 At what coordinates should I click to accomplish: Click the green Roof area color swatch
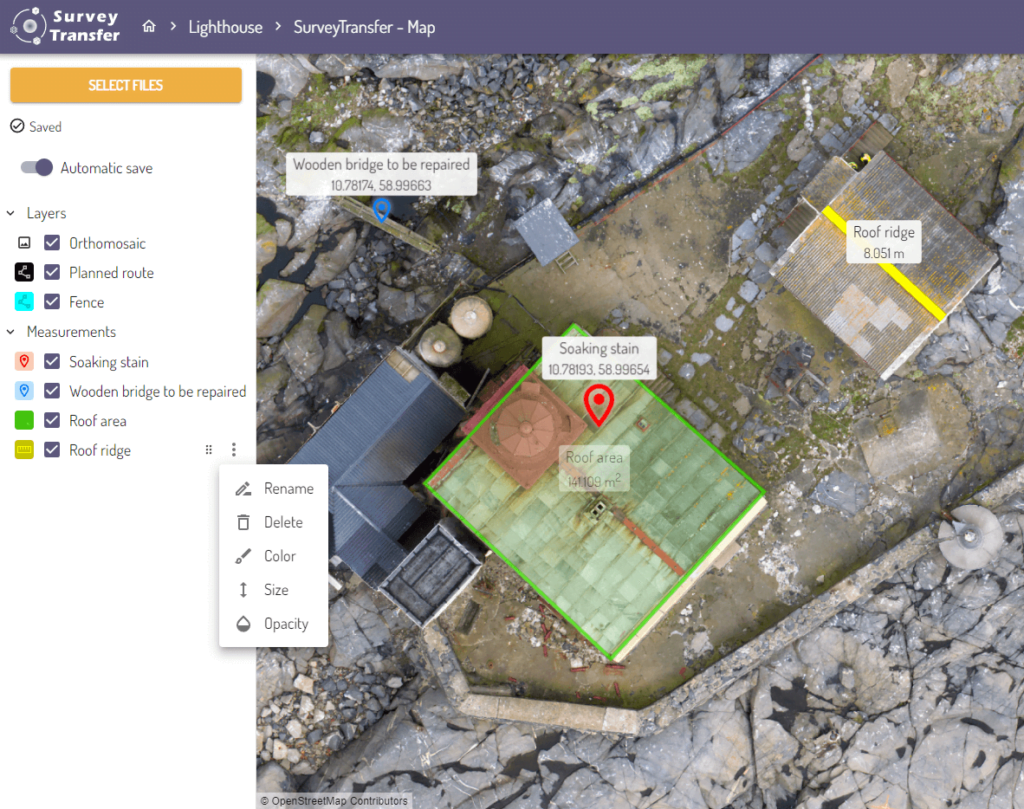click(23, 420)
